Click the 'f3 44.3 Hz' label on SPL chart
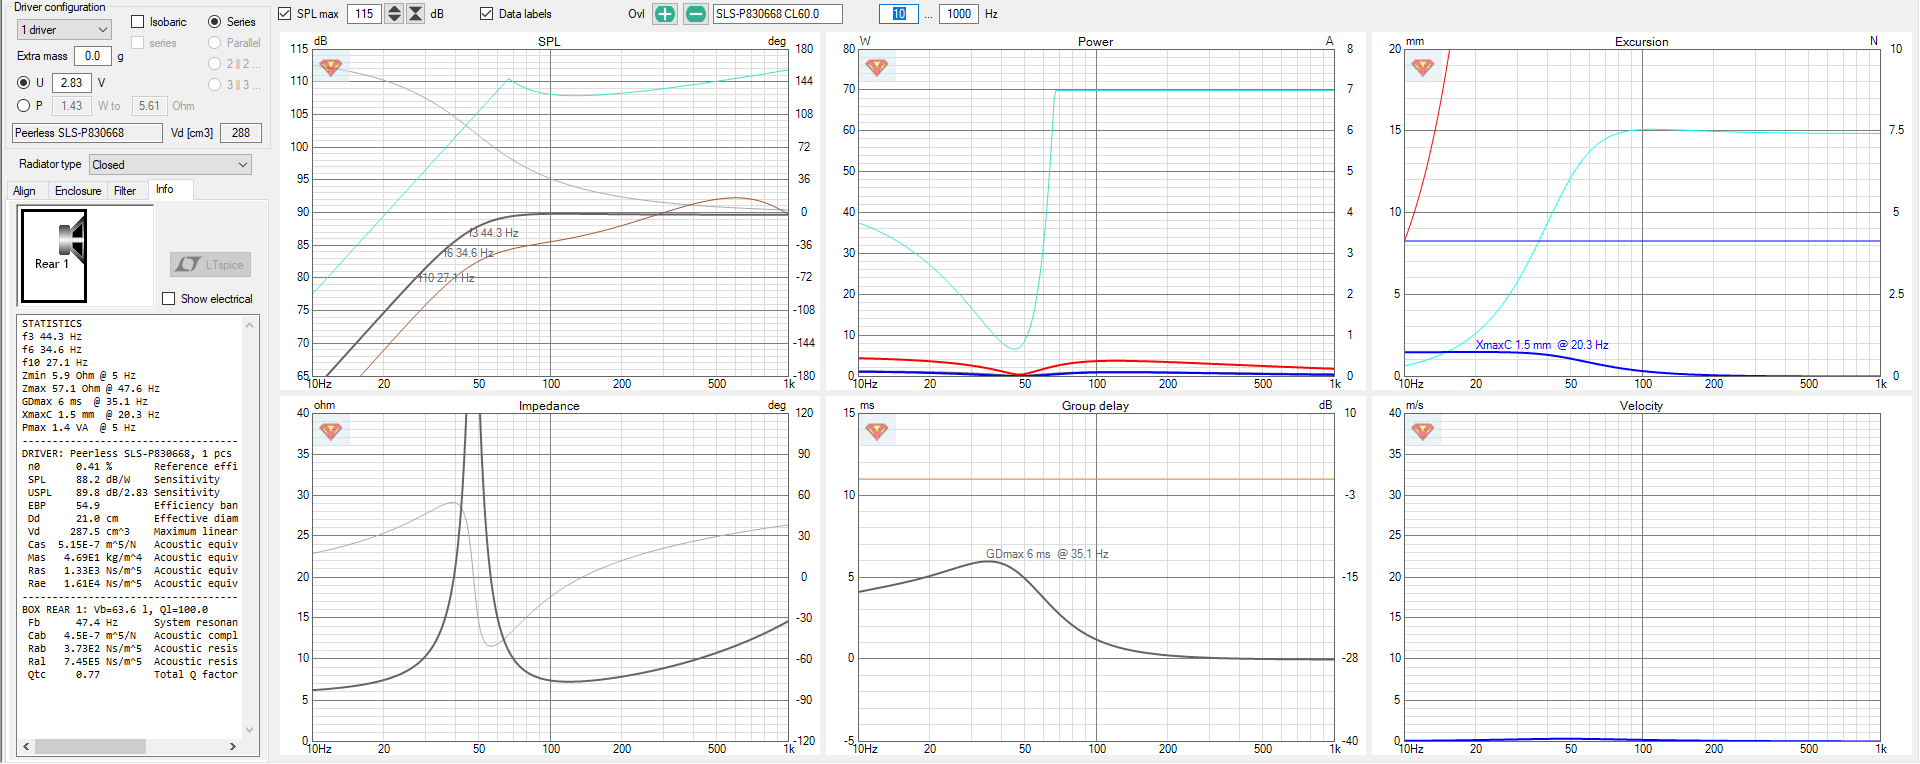 click(493, 233)
